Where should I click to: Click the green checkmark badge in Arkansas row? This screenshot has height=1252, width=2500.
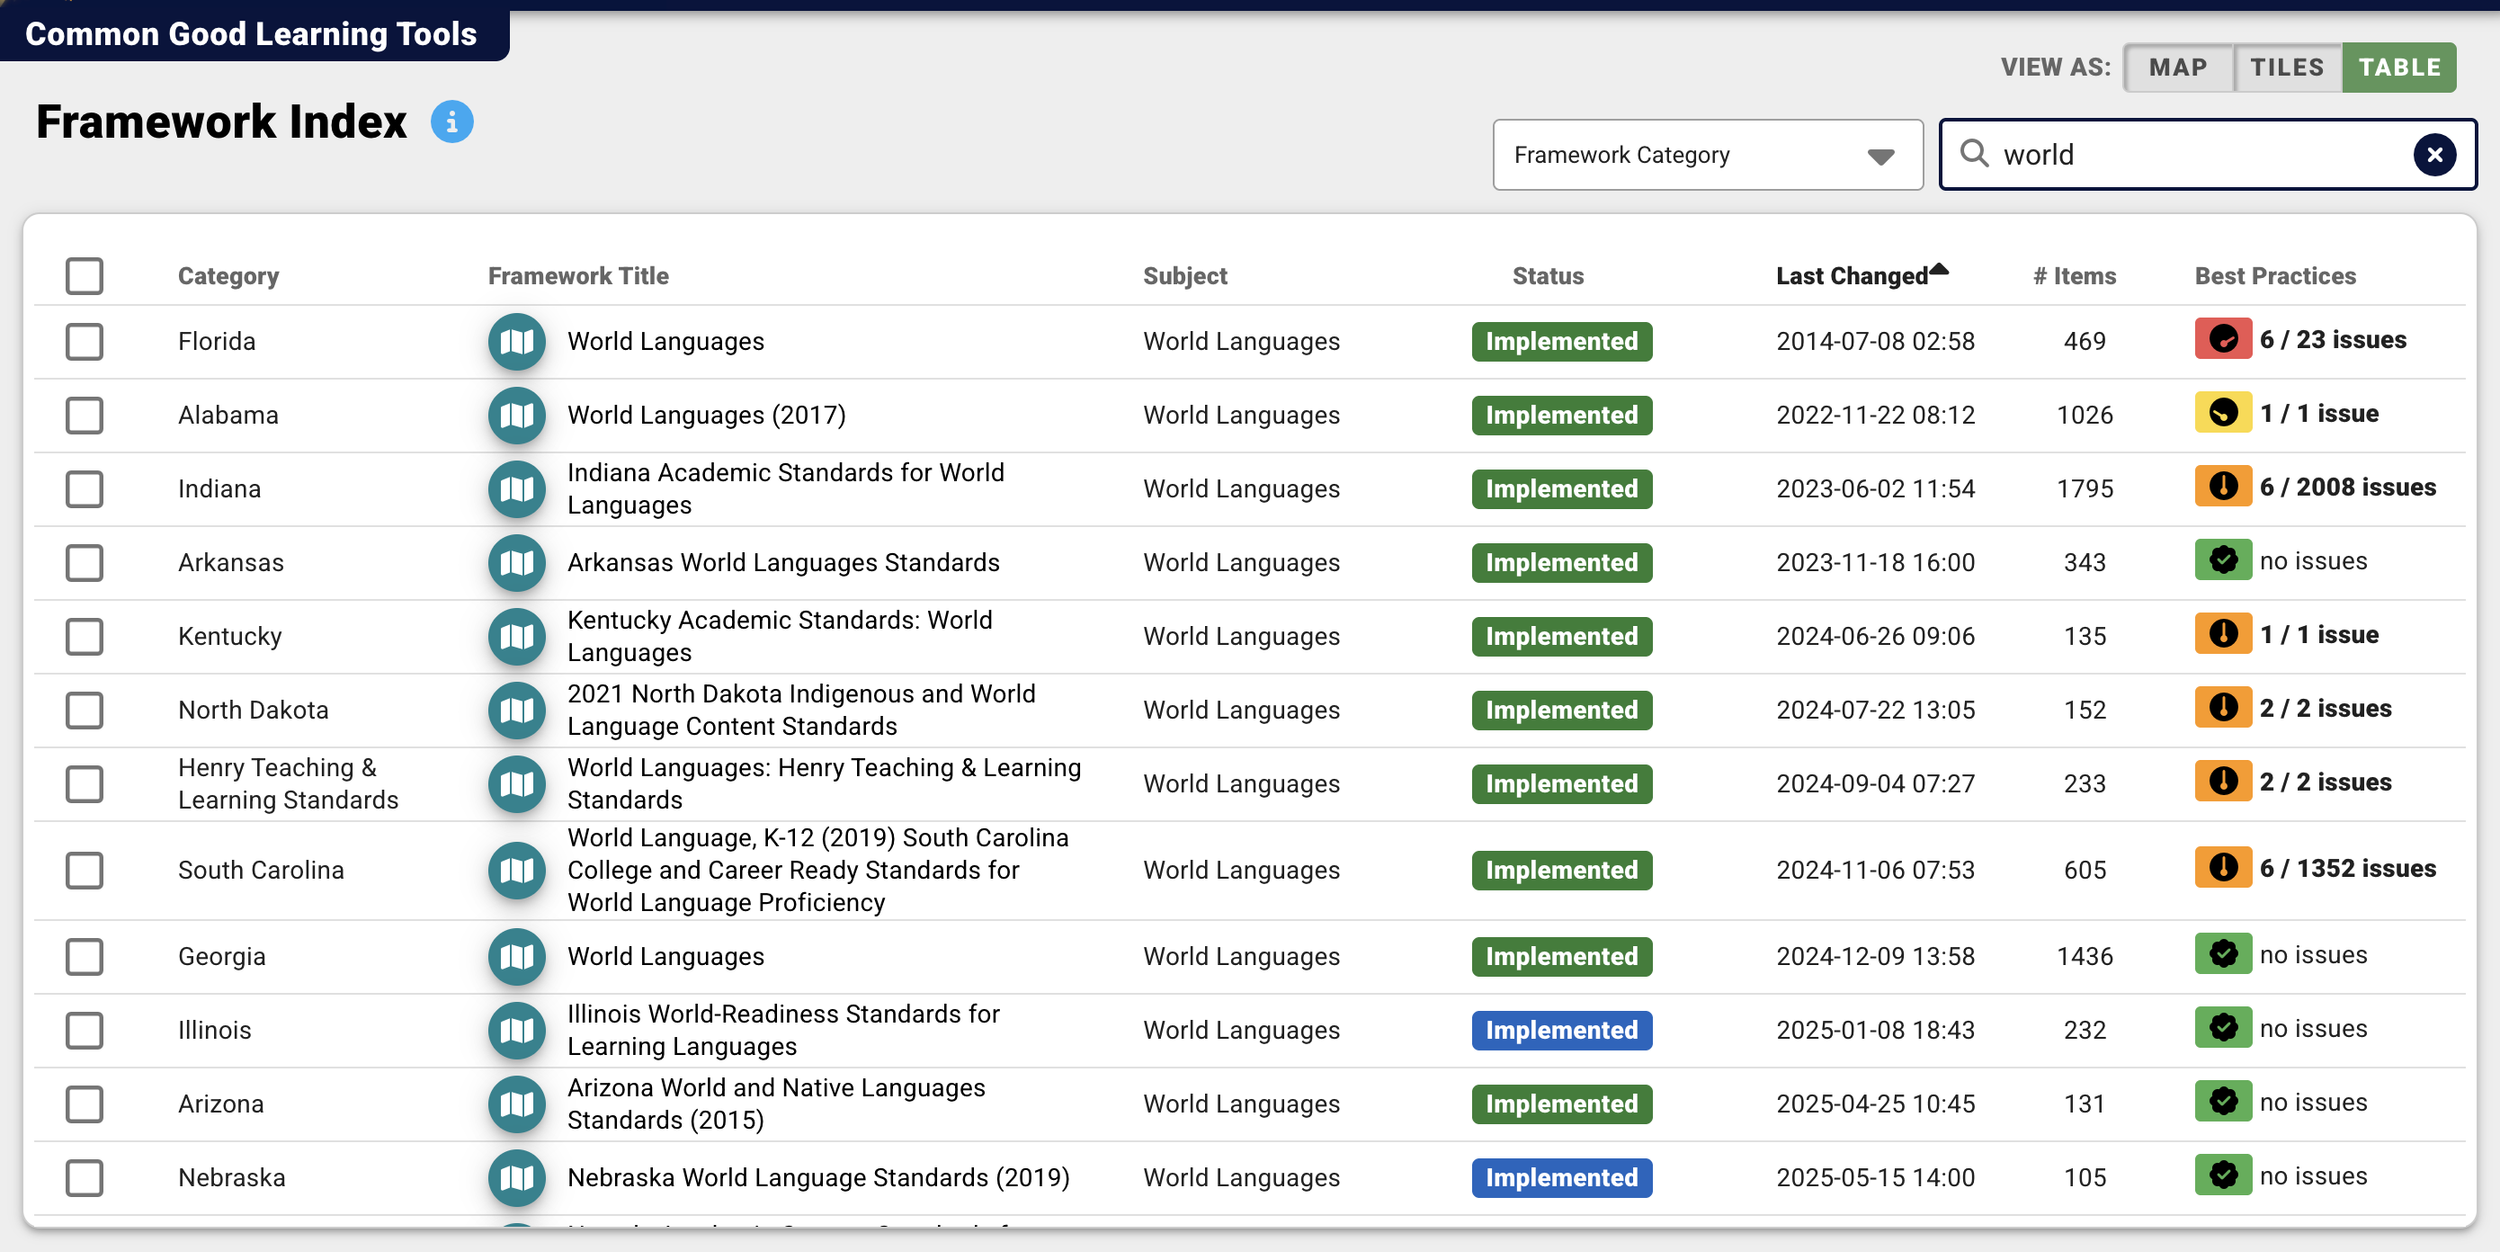(2223, 560)
